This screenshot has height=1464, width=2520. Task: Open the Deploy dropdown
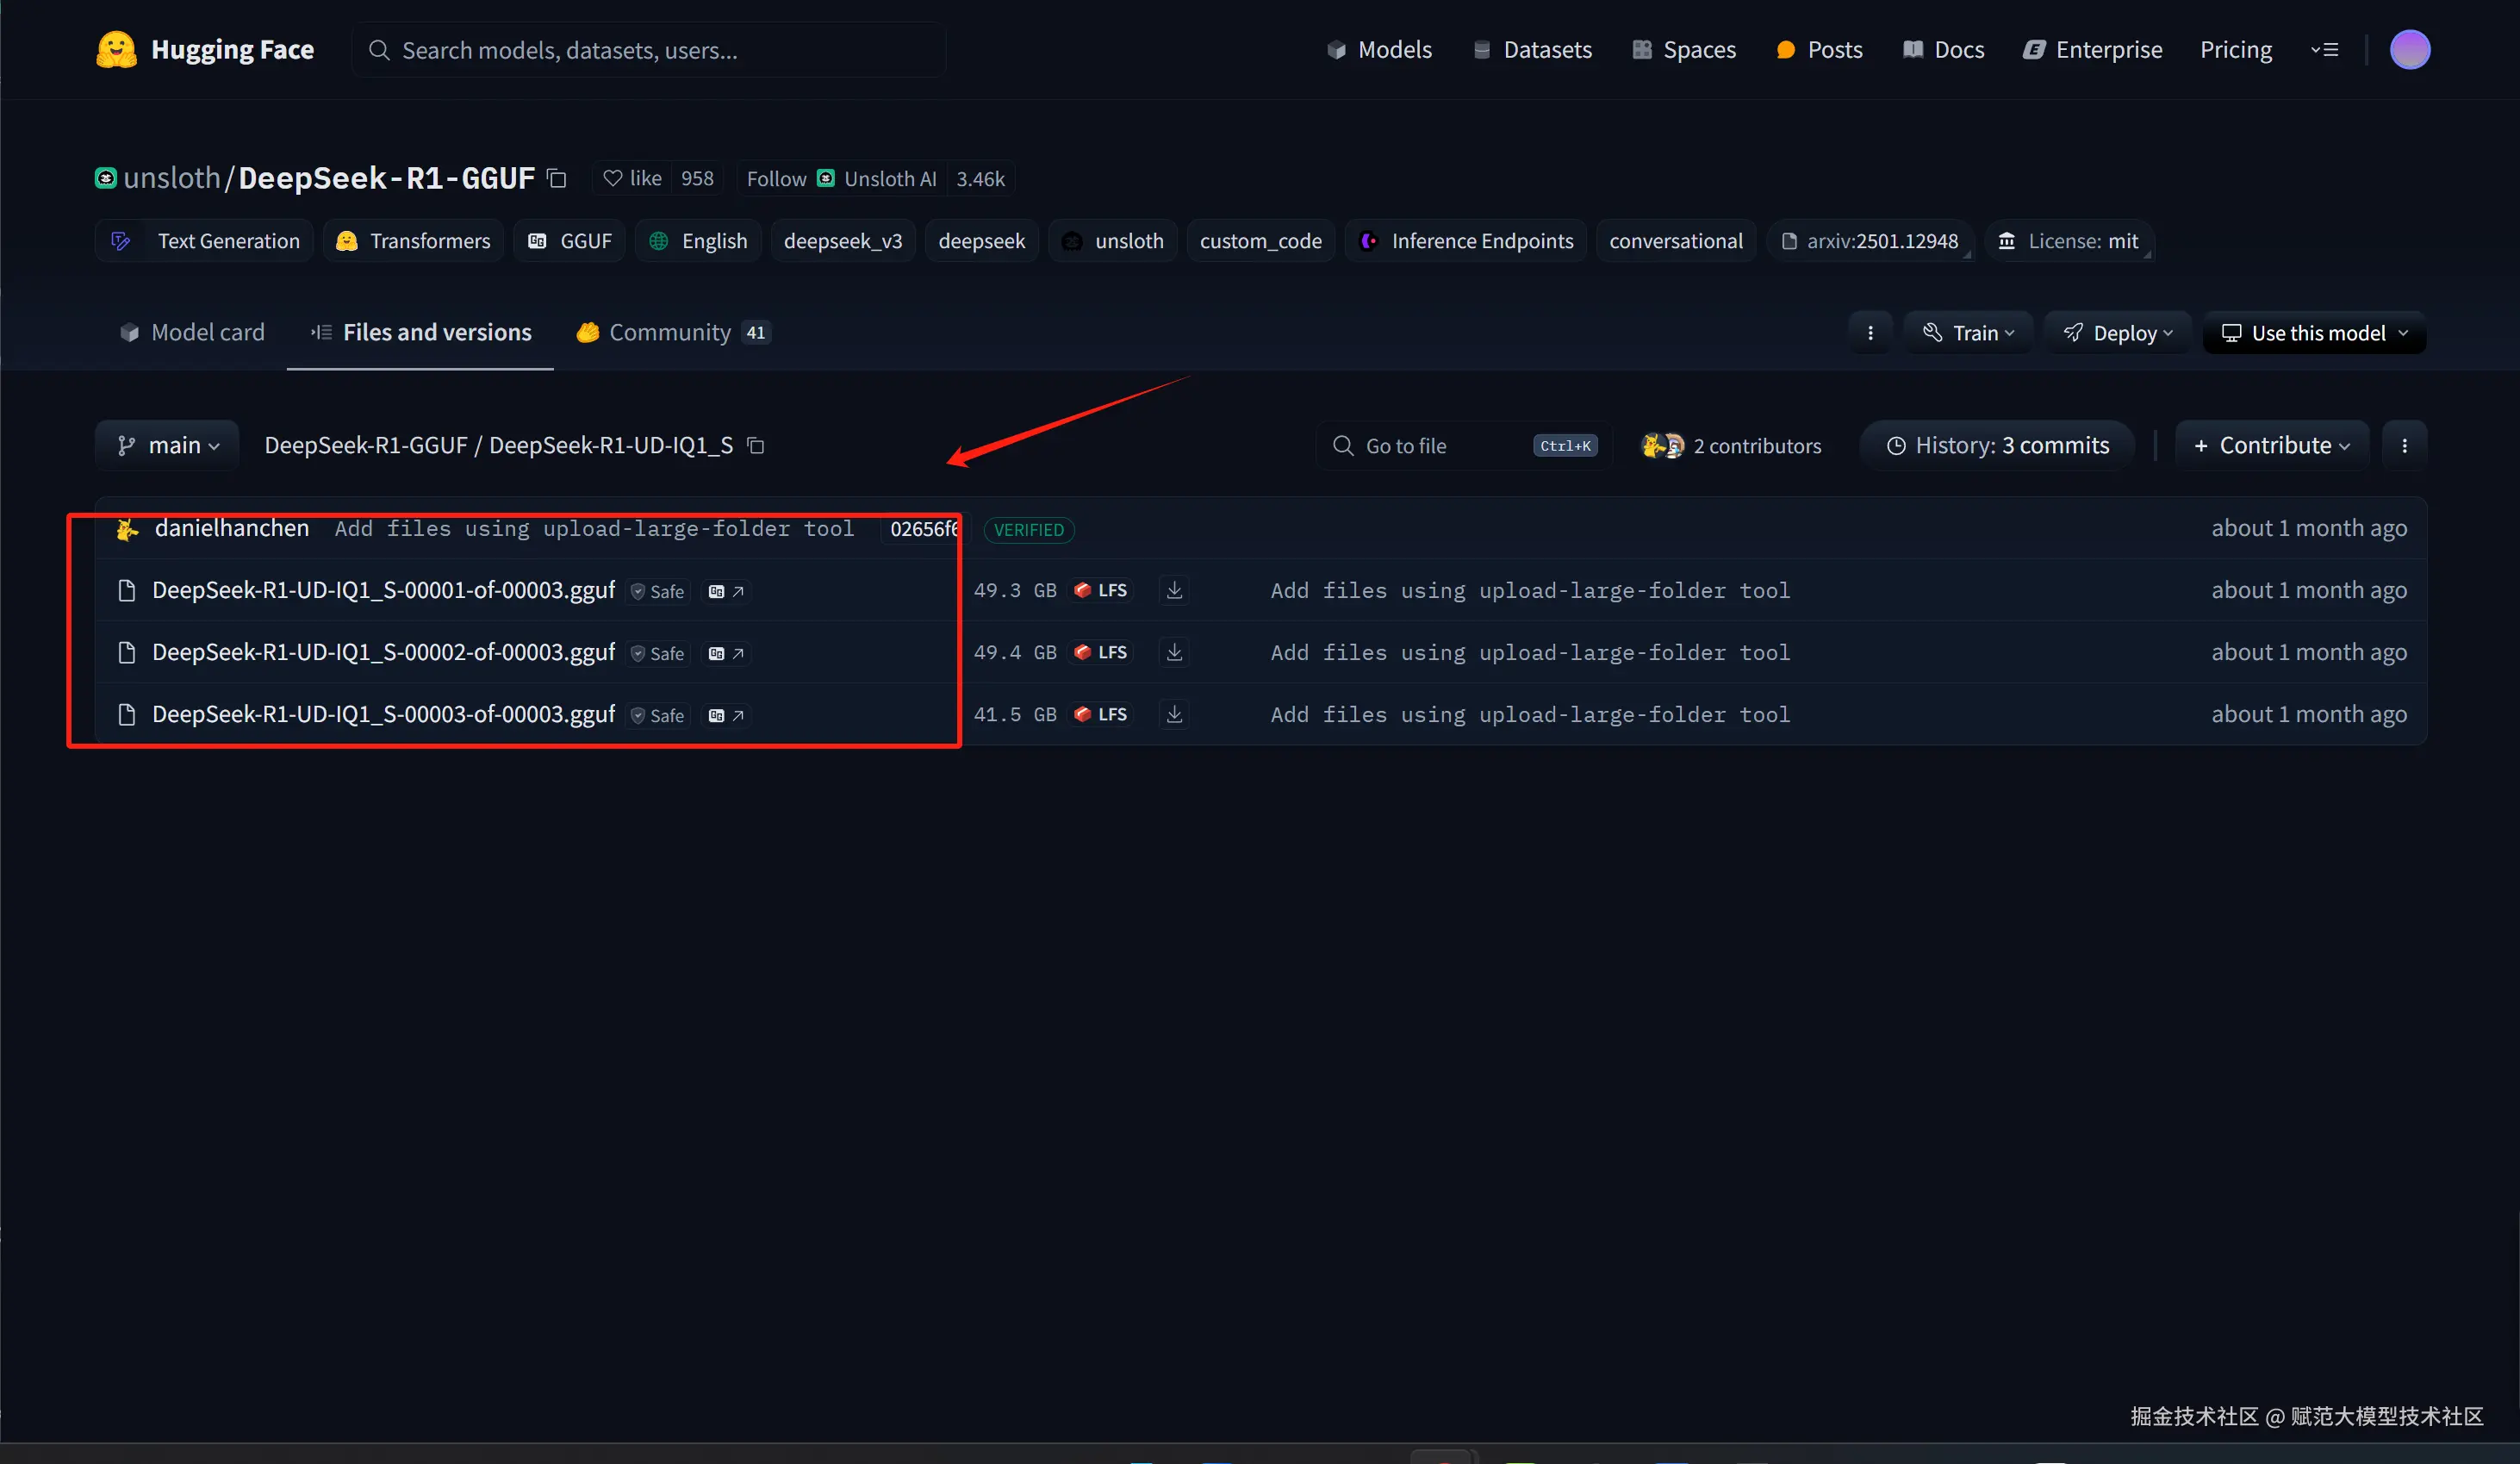coord(2117,333)
